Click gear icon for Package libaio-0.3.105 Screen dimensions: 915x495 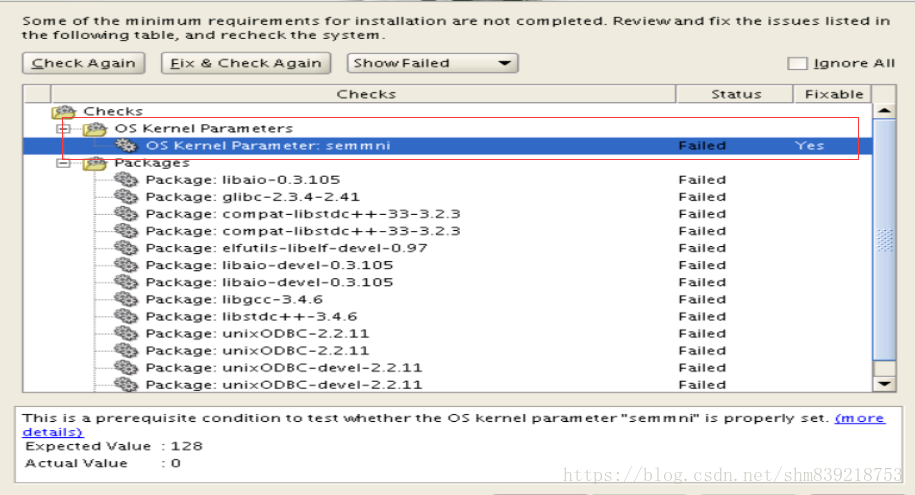click(x=127, y=180)
